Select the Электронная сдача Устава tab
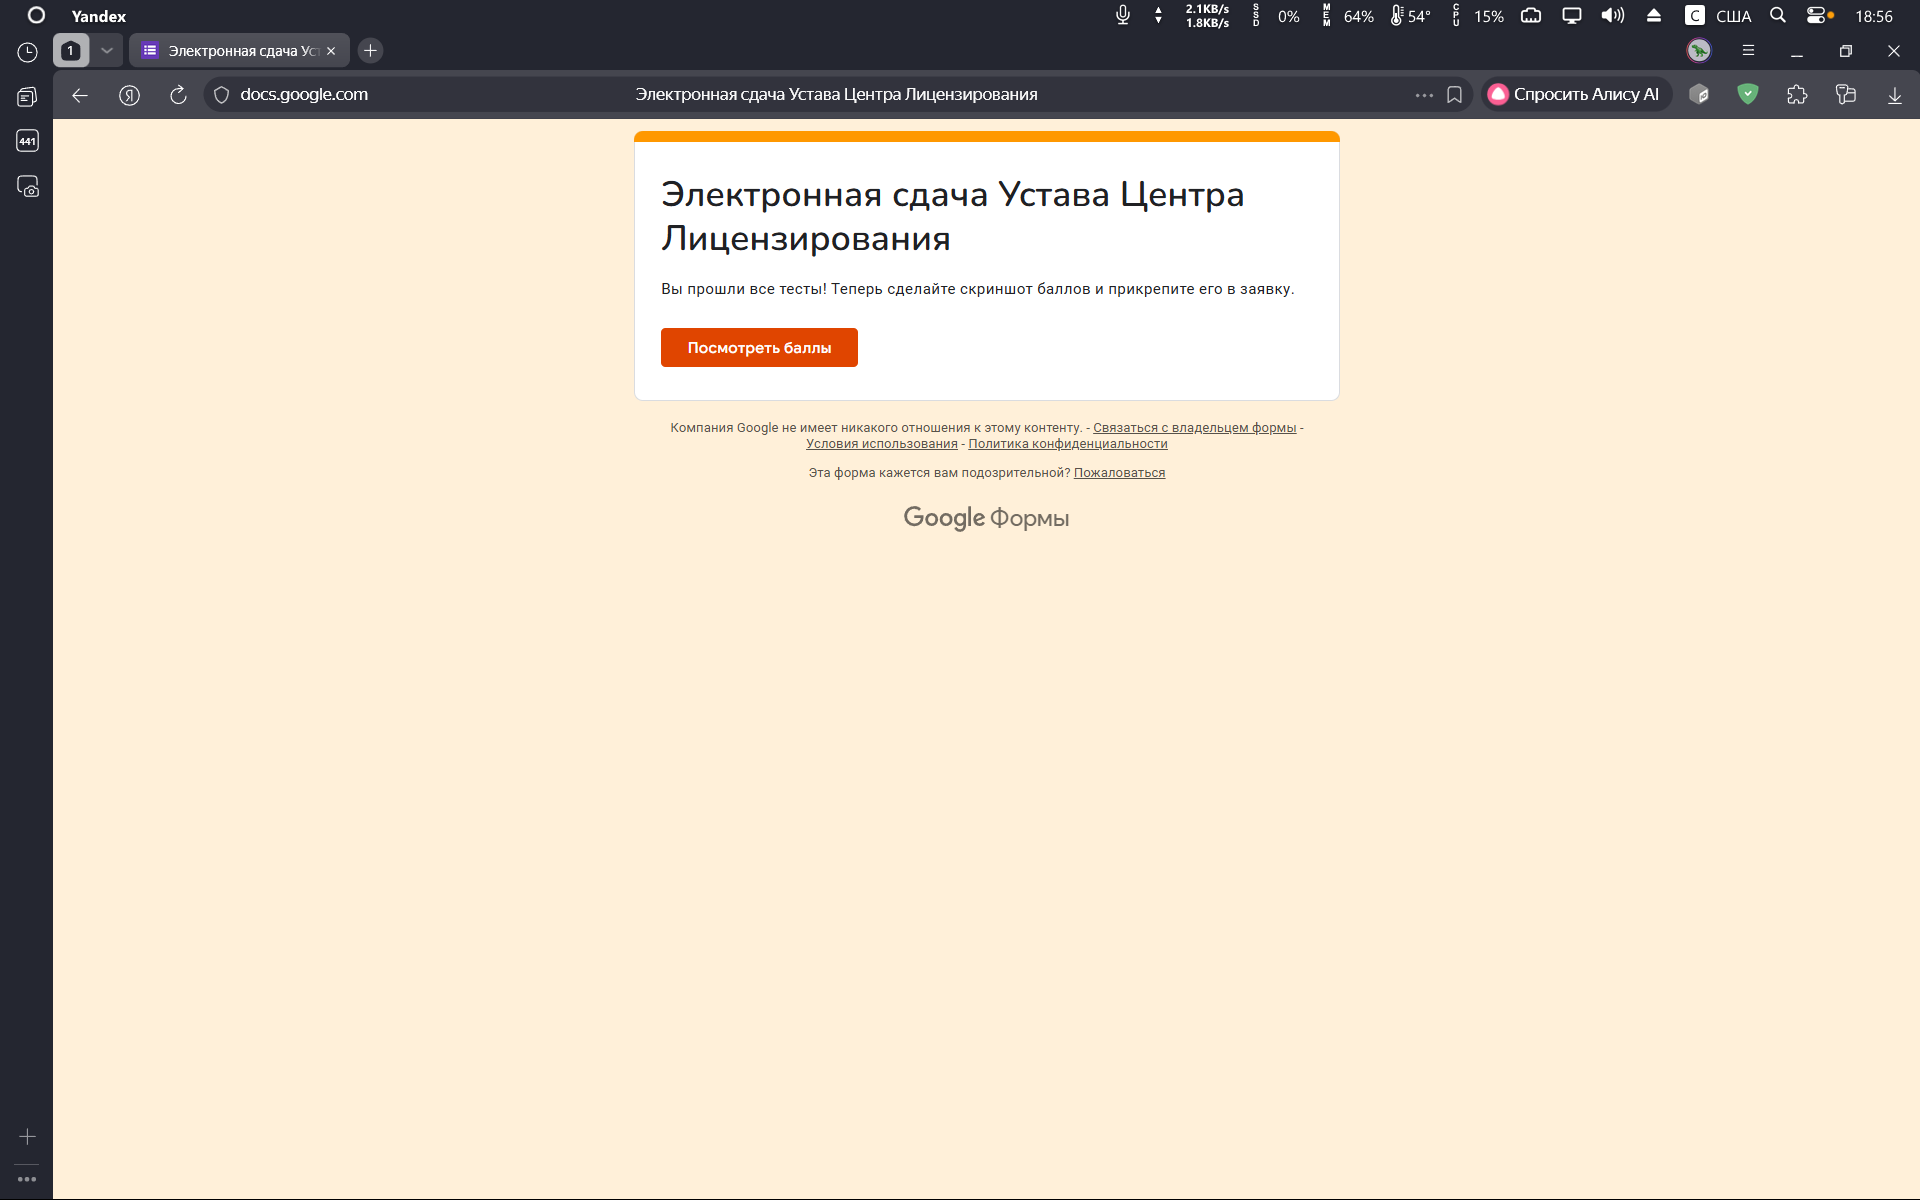 [x=240, y=51]
